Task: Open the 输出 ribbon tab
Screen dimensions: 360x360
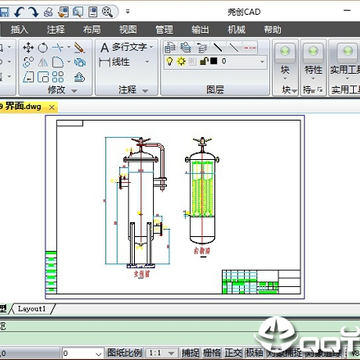Action: tap(200, 30)
